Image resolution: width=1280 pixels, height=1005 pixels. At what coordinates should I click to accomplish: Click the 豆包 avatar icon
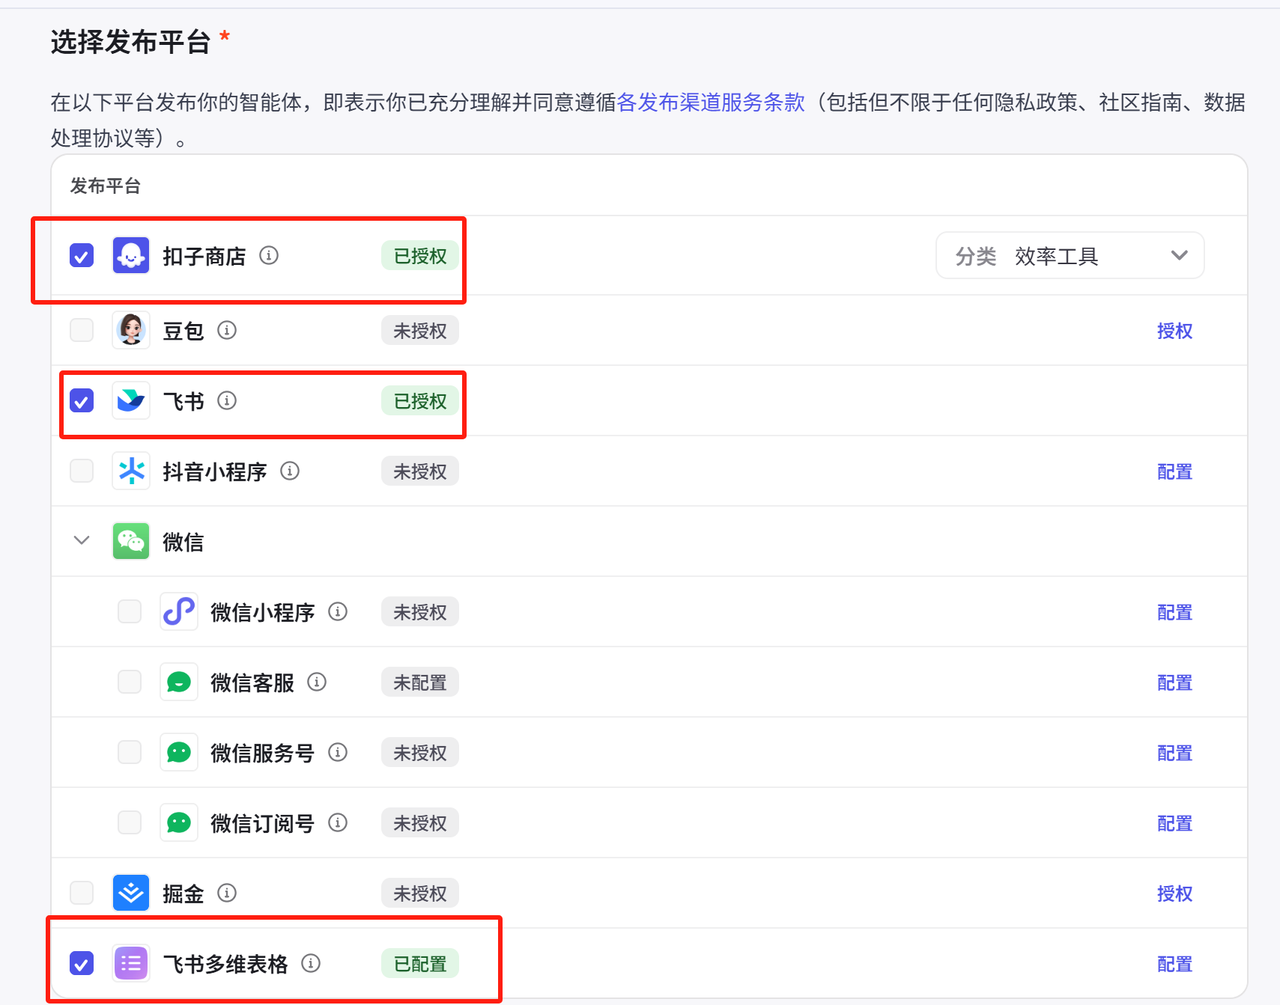[131, 330]
